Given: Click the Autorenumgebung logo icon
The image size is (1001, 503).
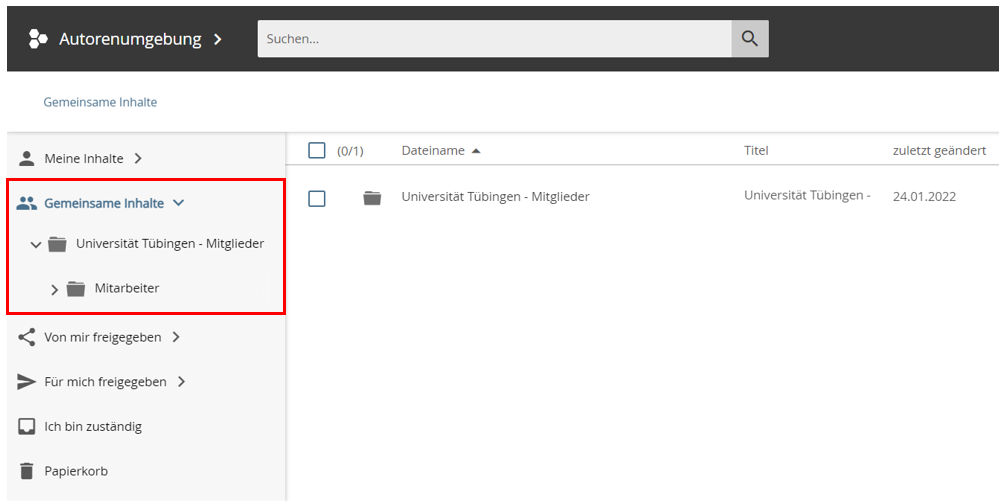Looking at the screenshot, I should (x=38, y=39).
